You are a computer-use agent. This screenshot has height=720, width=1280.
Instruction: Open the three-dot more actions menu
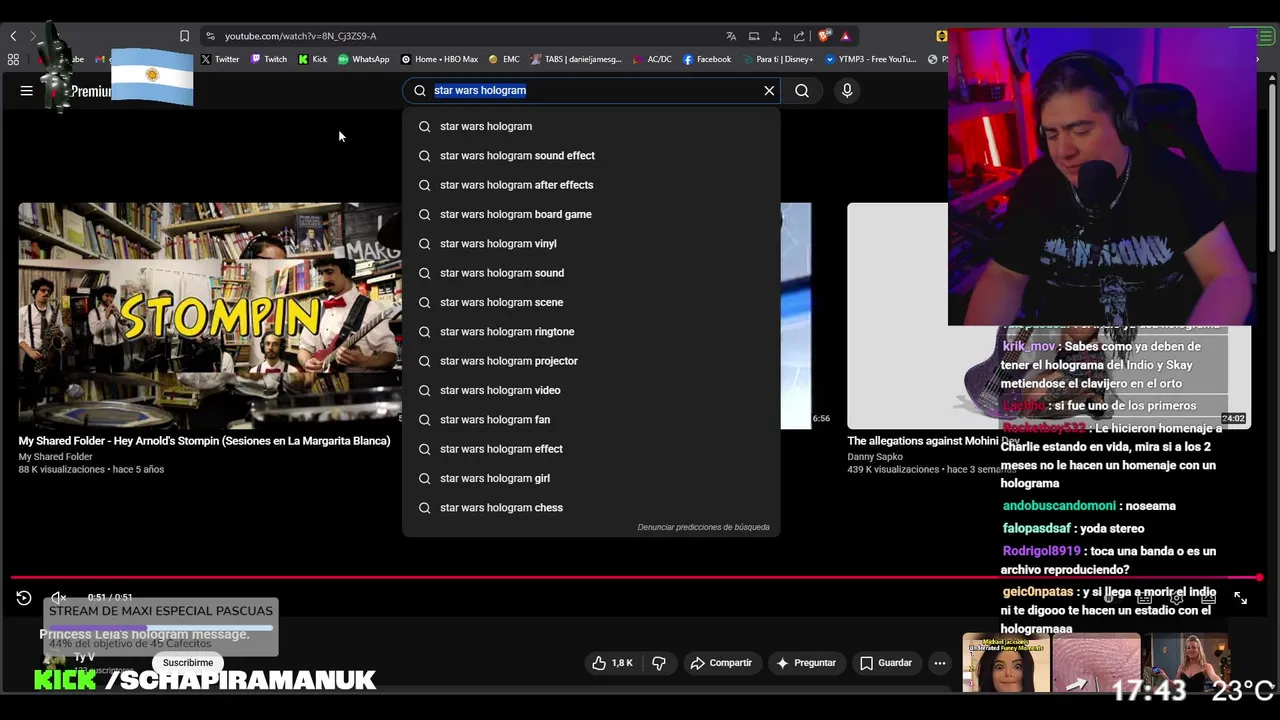point(940,663)
